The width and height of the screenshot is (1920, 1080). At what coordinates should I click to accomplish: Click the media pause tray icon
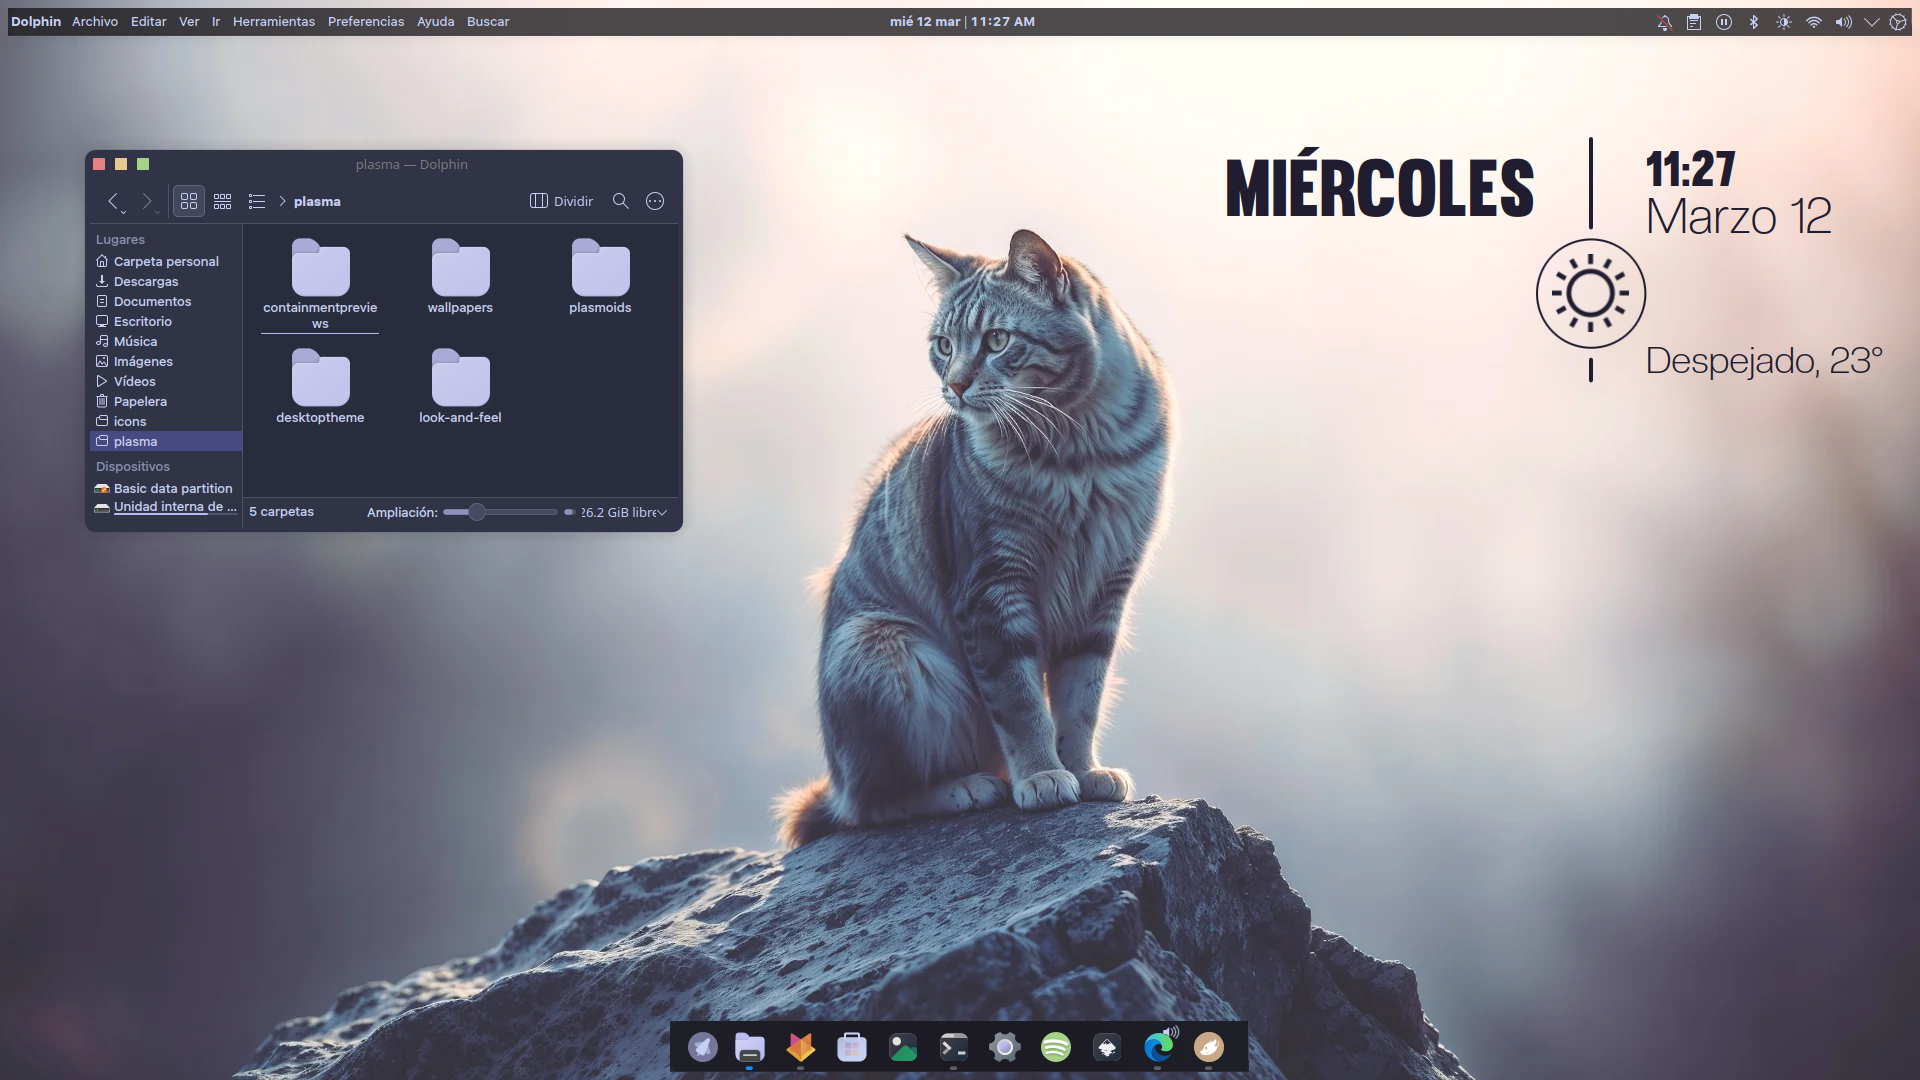click(x=1724, y=22)
